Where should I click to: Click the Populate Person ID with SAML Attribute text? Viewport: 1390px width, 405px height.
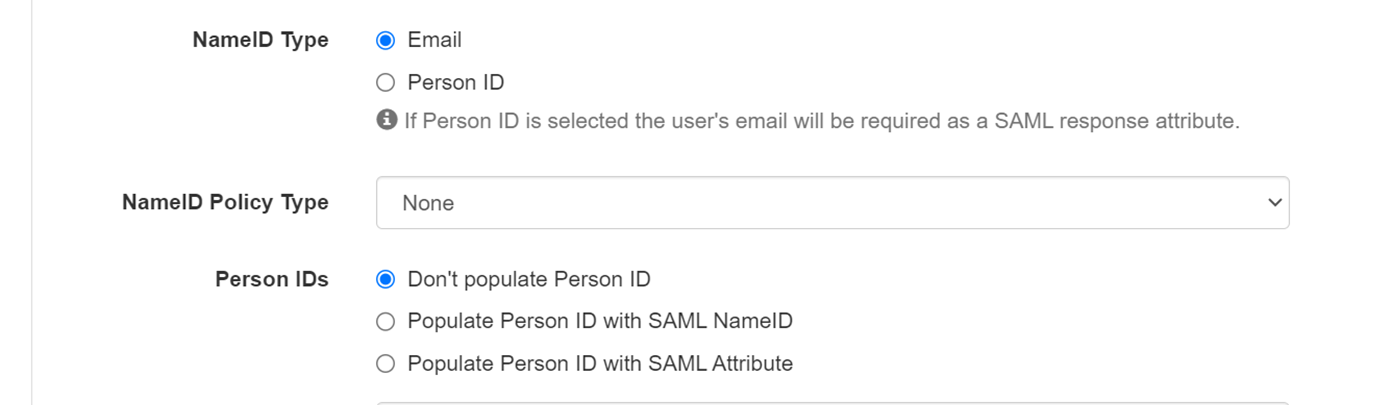600,363
